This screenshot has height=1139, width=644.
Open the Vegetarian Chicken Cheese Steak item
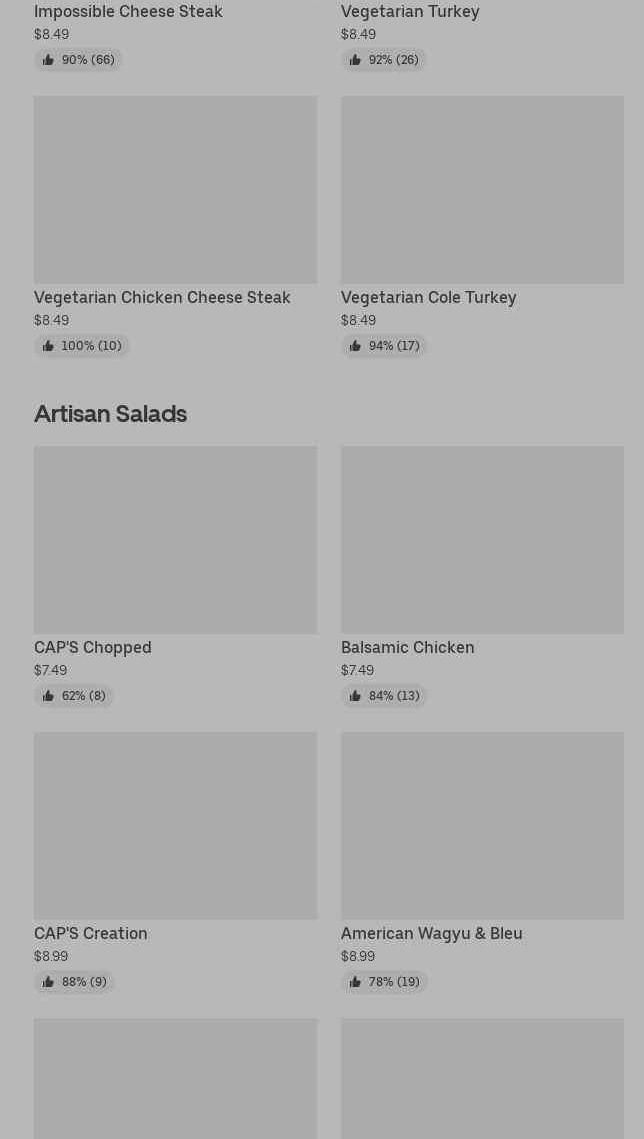[x=162, y=297]
